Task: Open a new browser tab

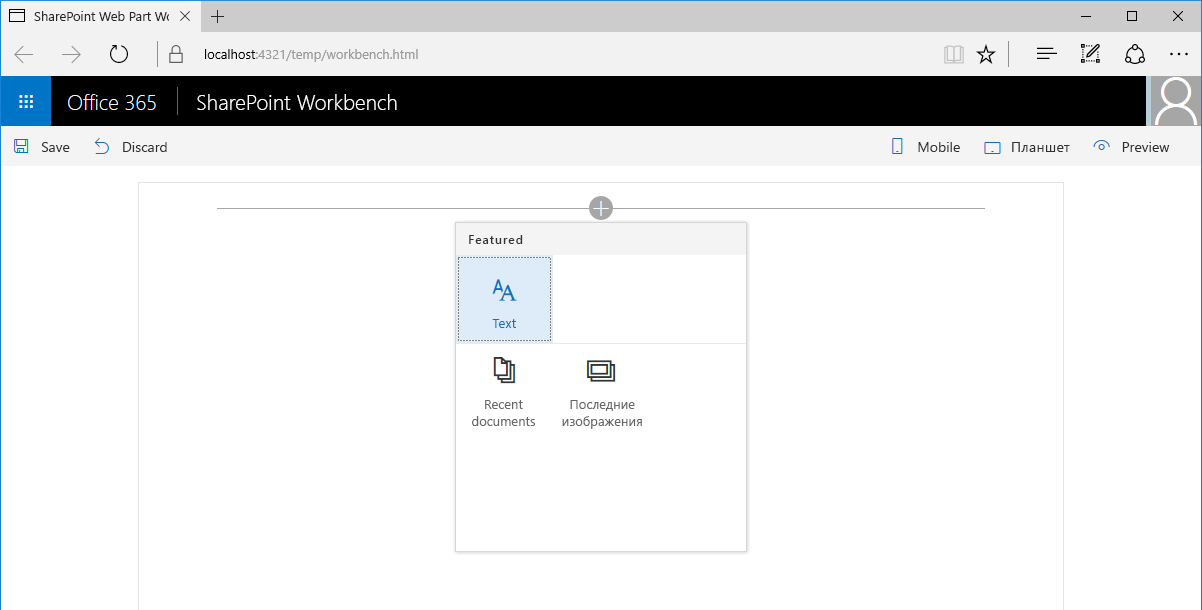Action: (217, 17)
